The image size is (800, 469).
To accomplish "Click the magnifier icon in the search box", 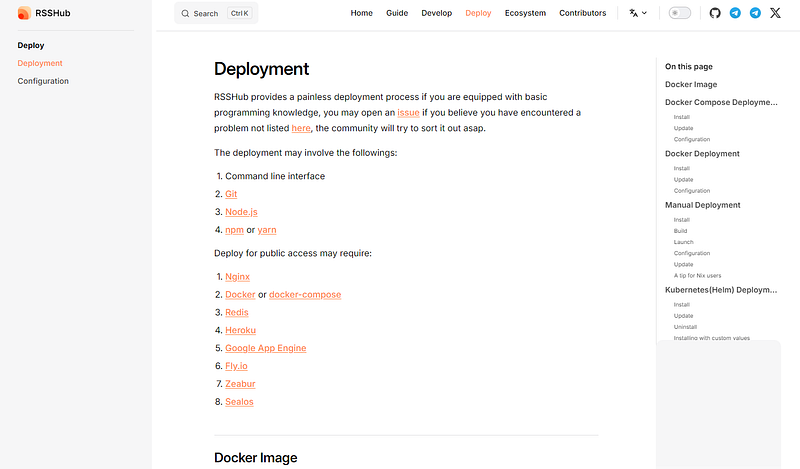I will [185, 14].
